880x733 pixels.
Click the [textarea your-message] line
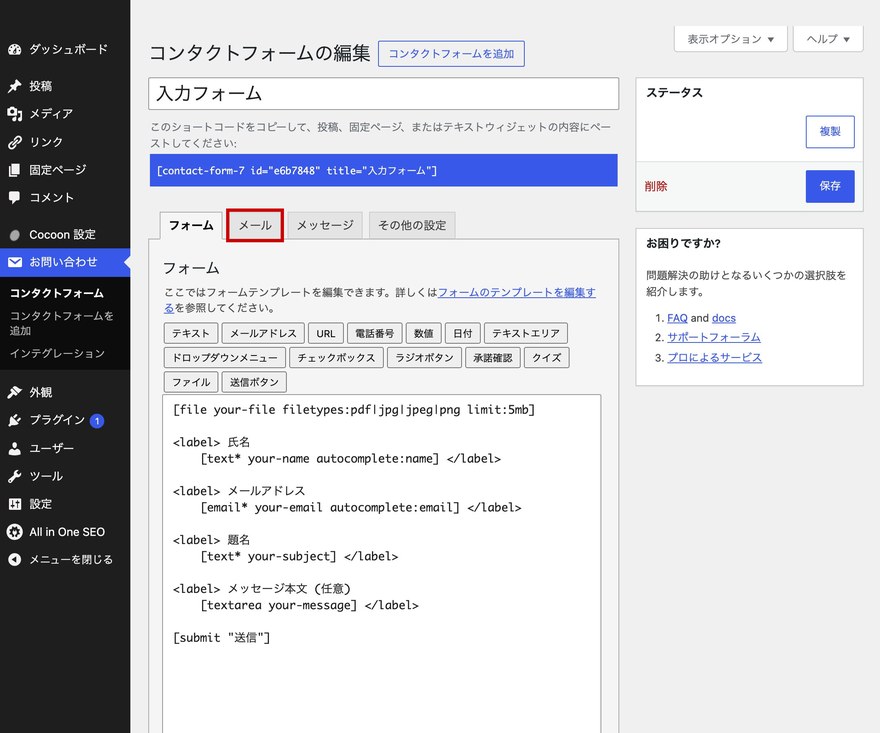pyautogui.click(x=279, y=606)
